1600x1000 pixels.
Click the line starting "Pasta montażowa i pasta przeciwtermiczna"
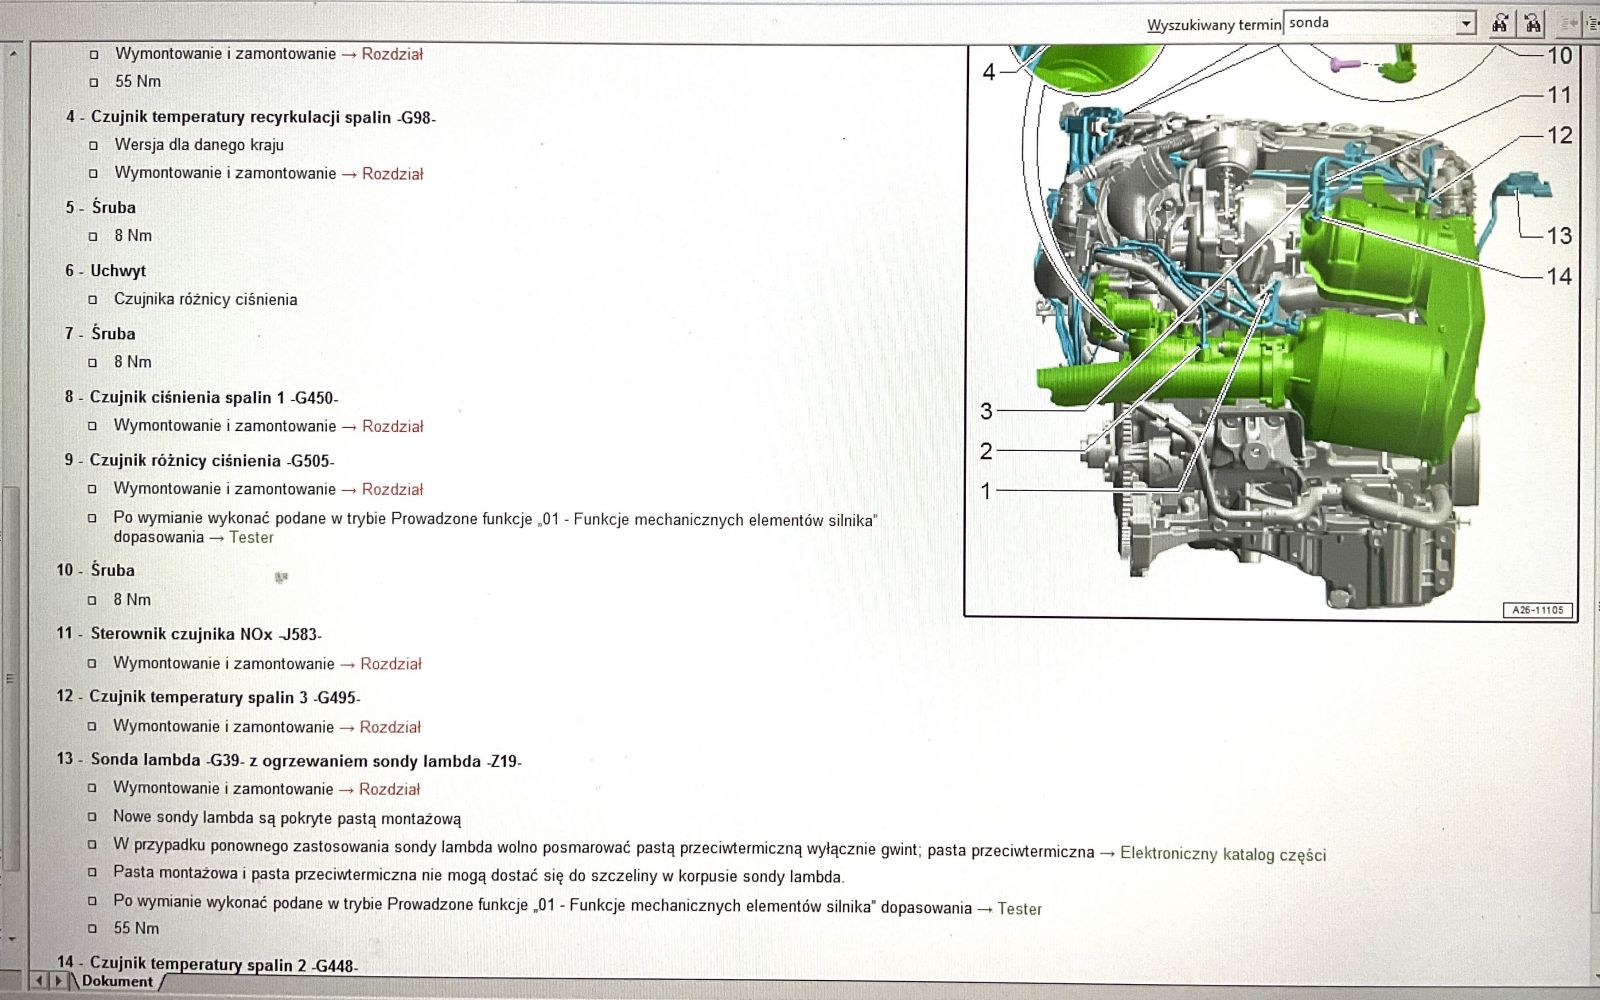(x=479, y=875)
